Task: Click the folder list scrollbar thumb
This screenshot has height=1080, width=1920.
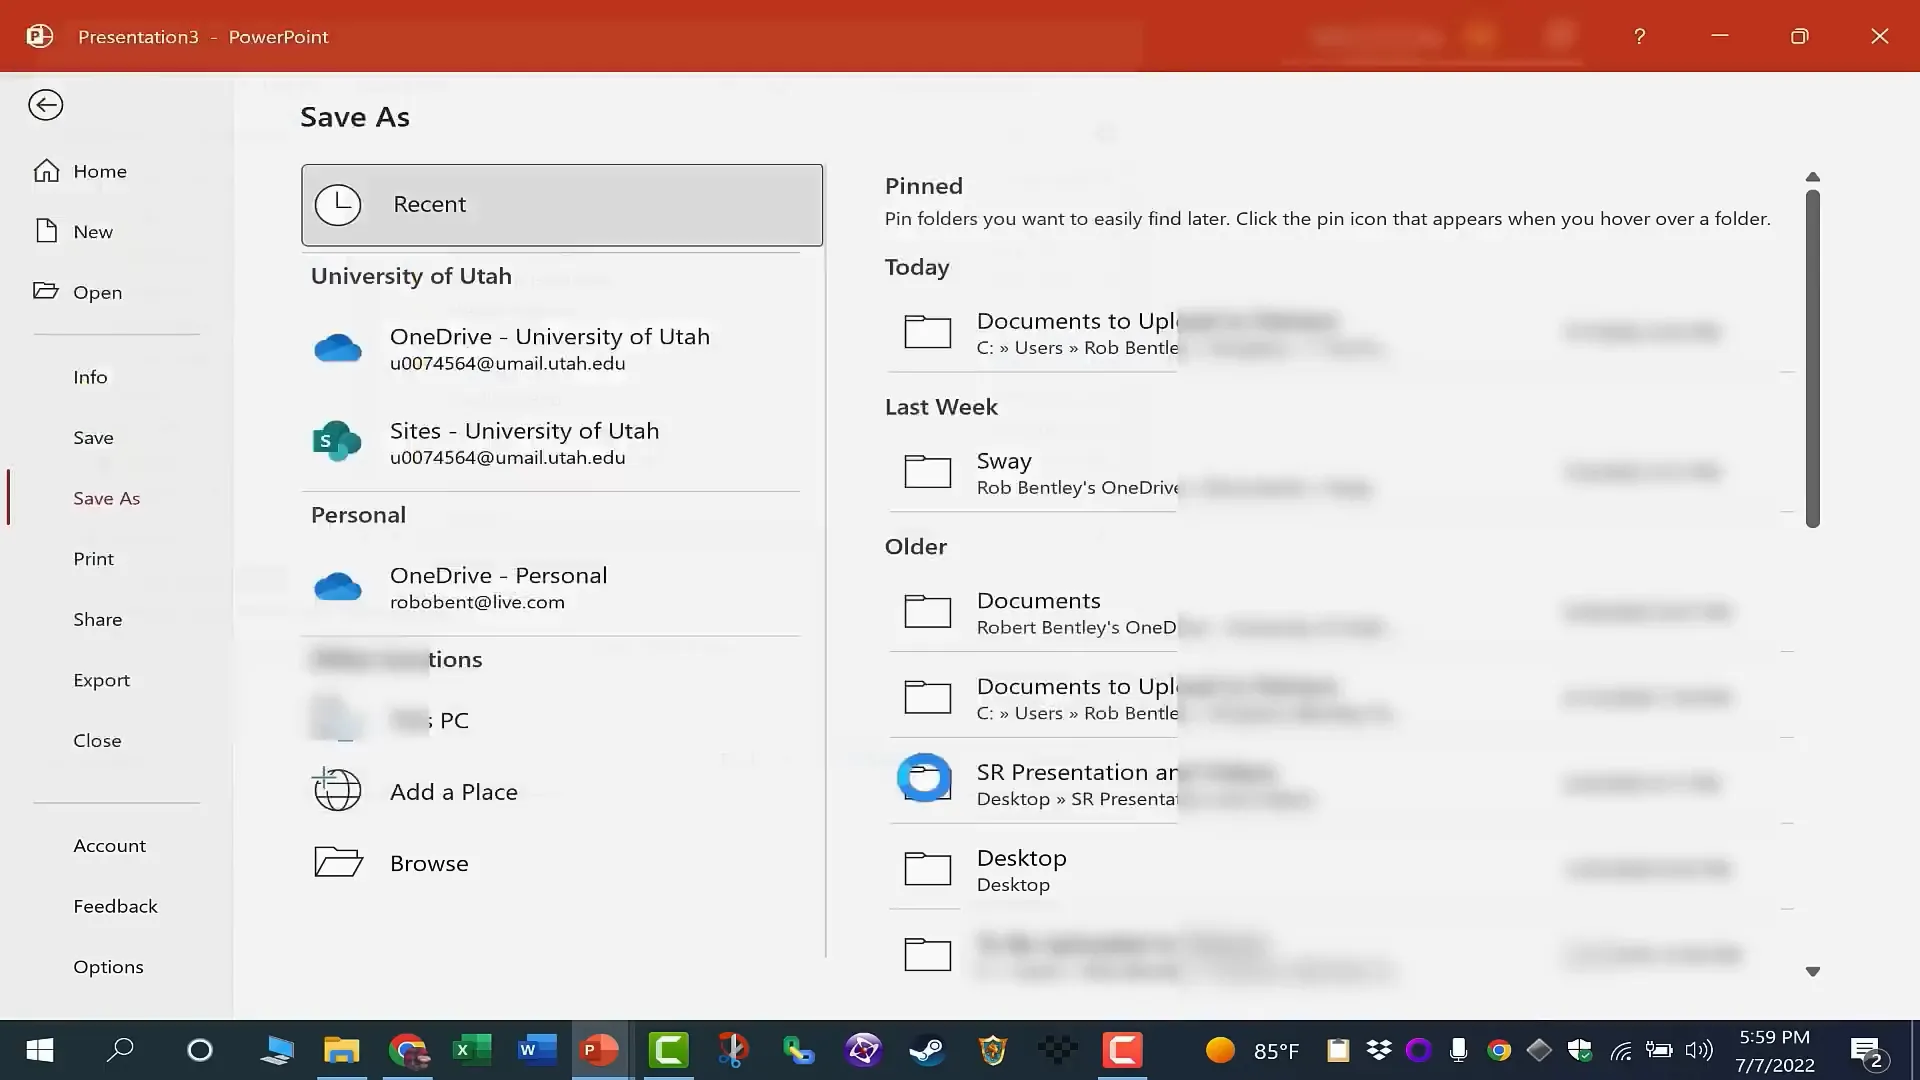Action: click(x=1812, y=358)
